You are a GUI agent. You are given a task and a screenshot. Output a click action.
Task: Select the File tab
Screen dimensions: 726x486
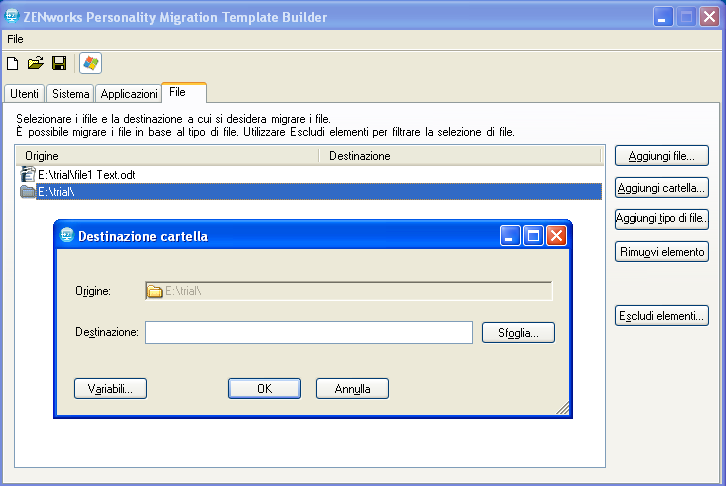[184, 92]
